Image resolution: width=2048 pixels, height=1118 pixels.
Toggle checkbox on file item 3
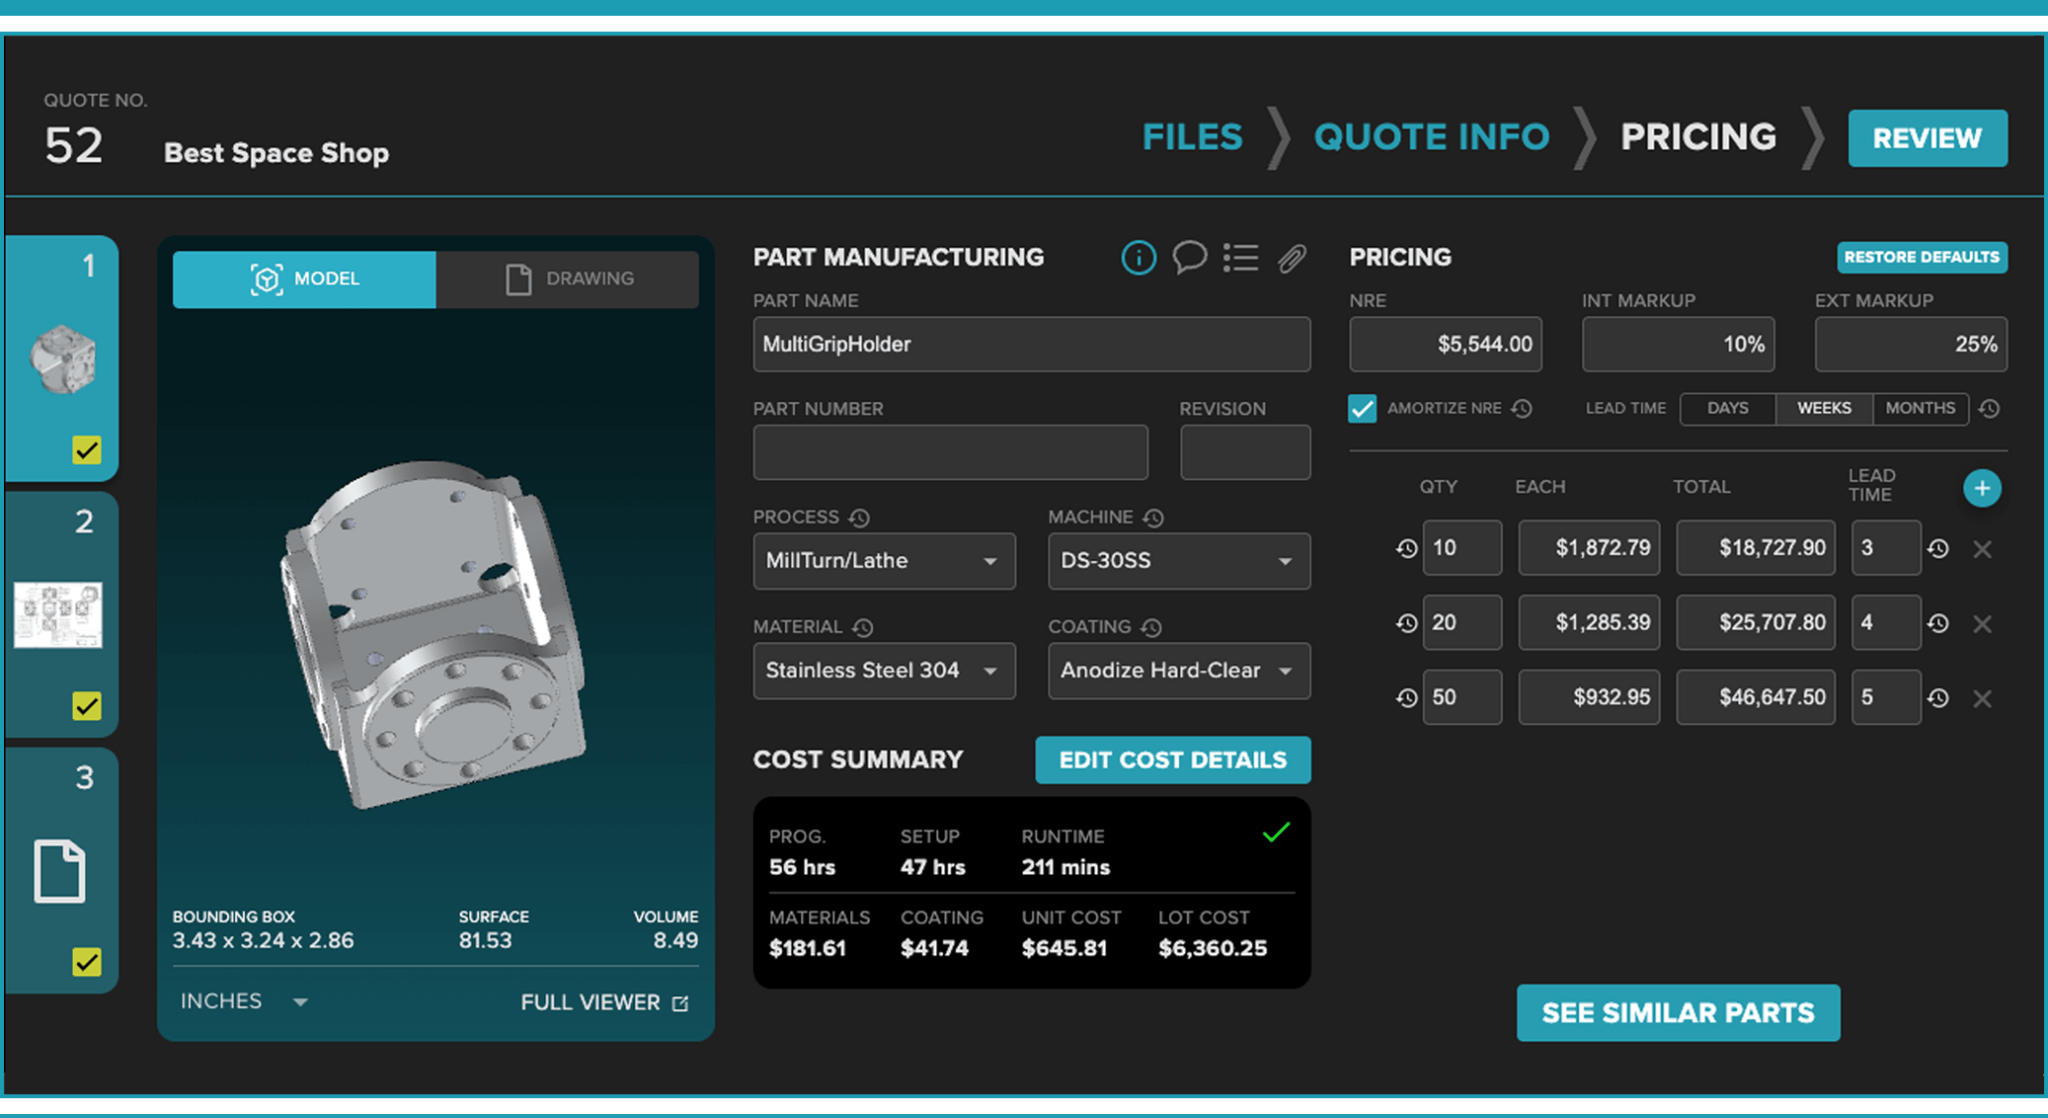pos(87,962)
